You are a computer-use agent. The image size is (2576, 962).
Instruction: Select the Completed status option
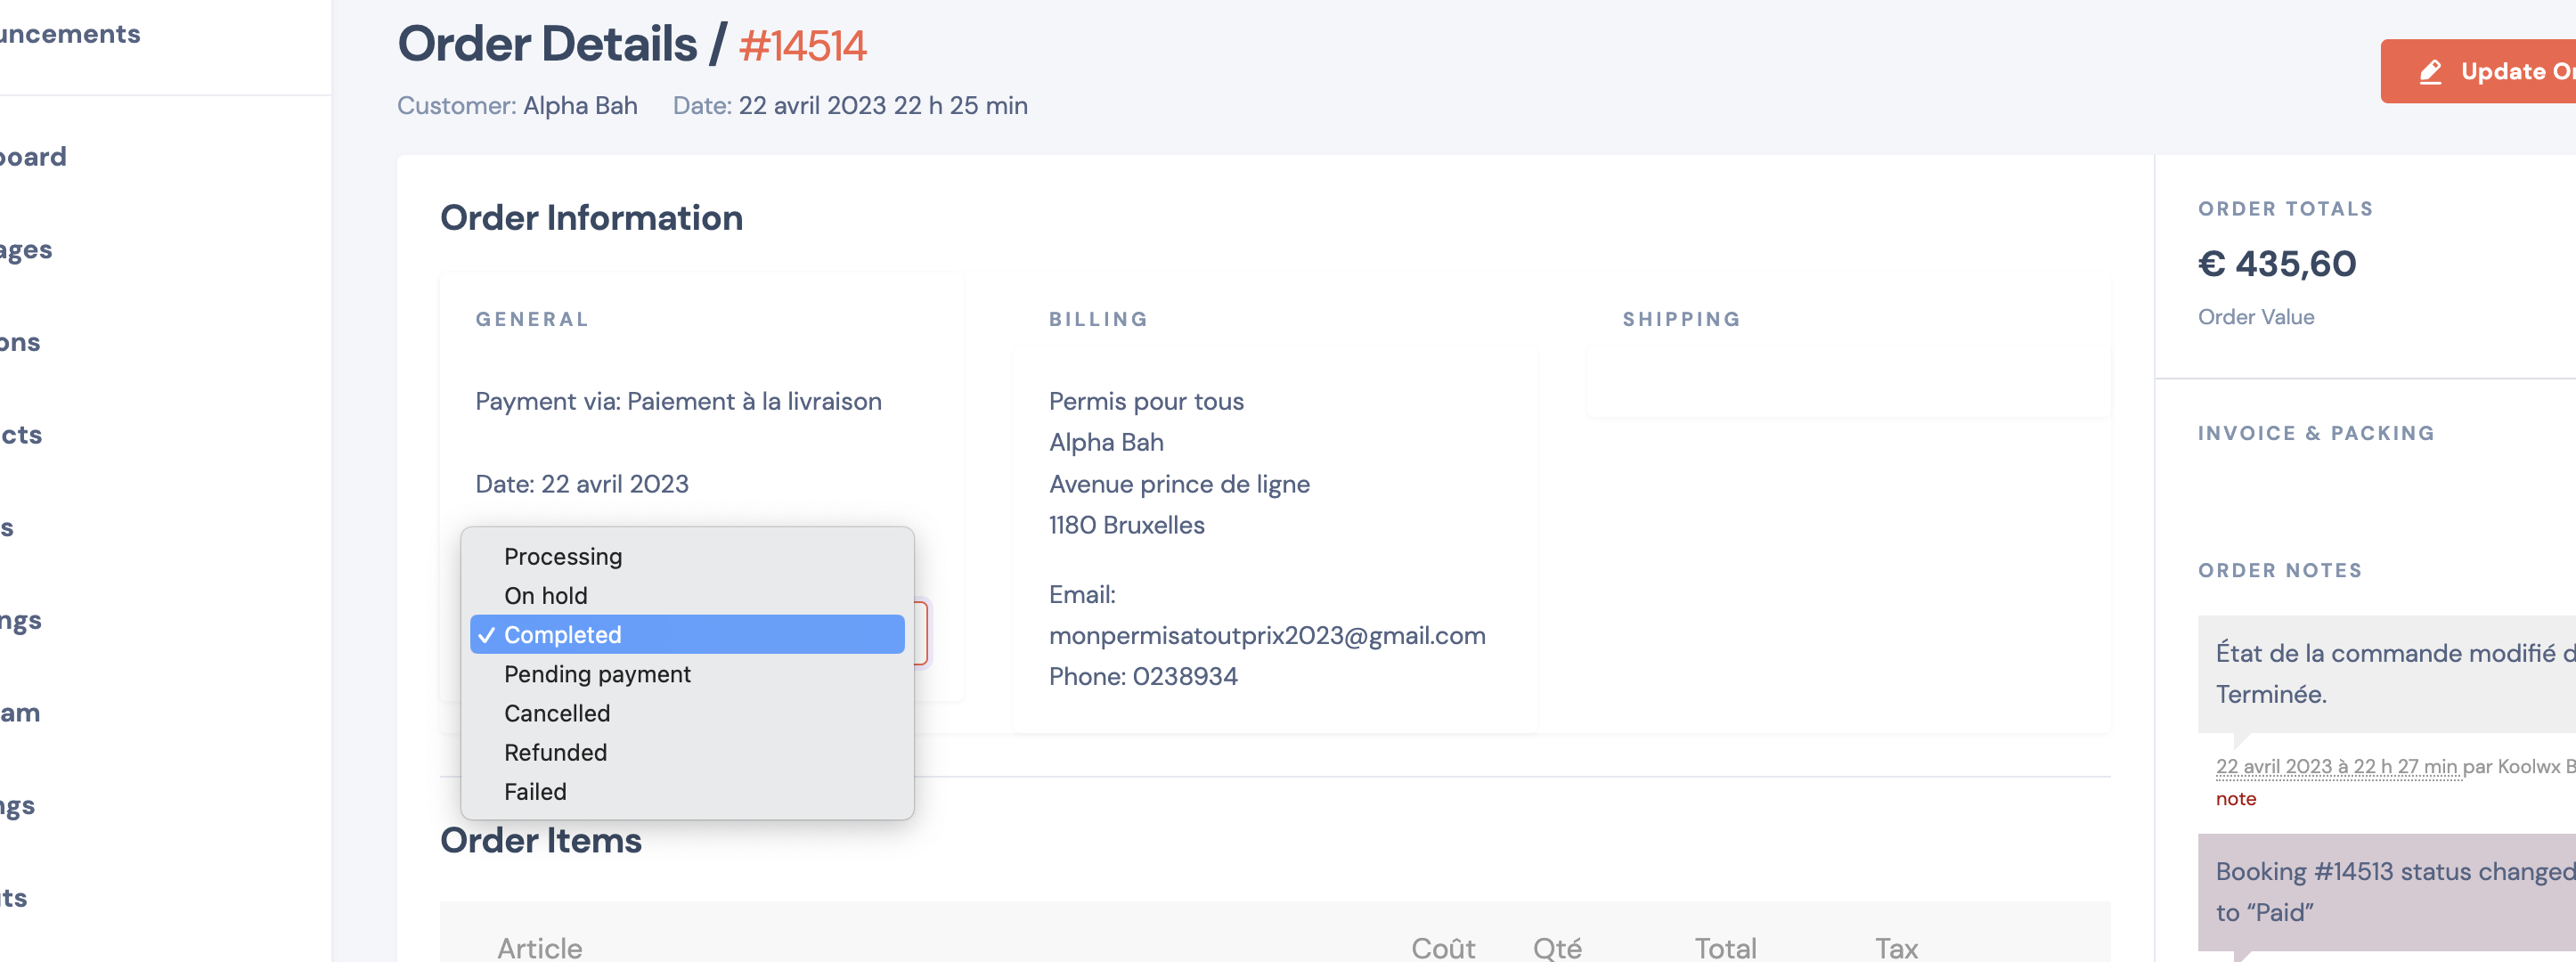(687, 635)
